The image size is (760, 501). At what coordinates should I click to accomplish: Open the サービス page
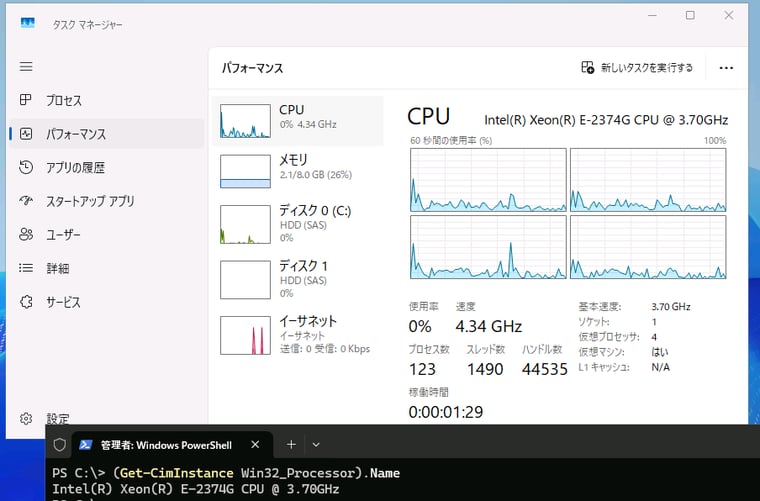107,302
